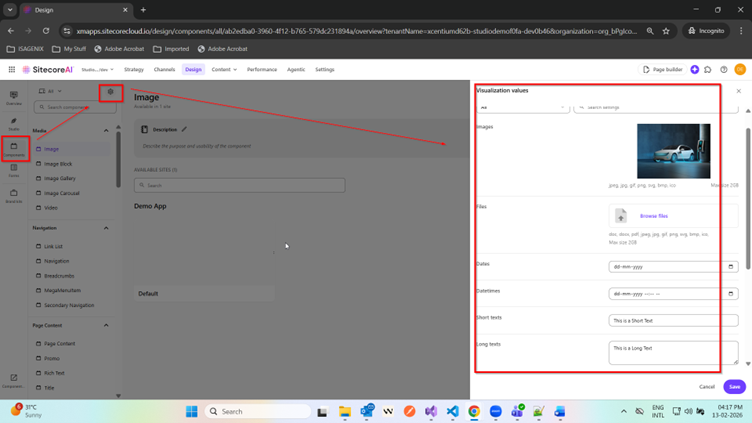Open the help question mark icon

(x=724, y=70)
